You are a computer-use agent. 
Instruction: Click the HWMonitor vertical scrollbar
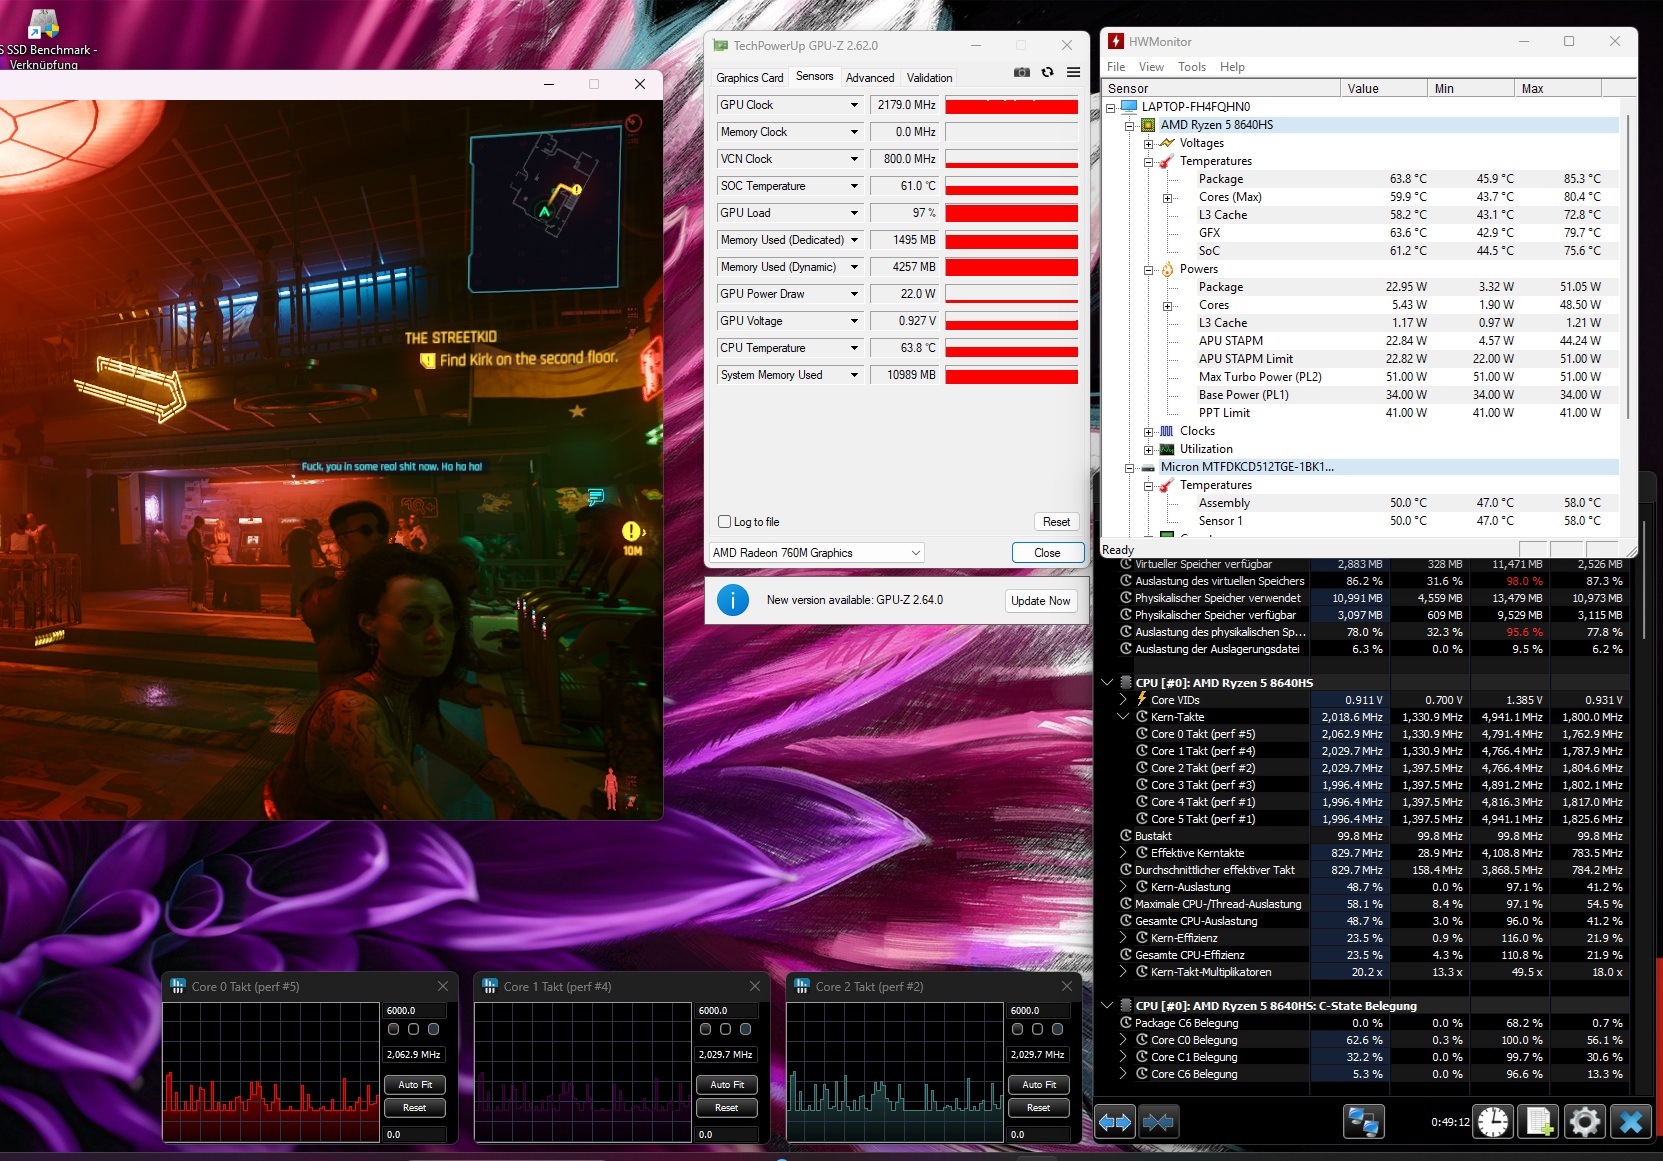click(x=1628, y=265)
